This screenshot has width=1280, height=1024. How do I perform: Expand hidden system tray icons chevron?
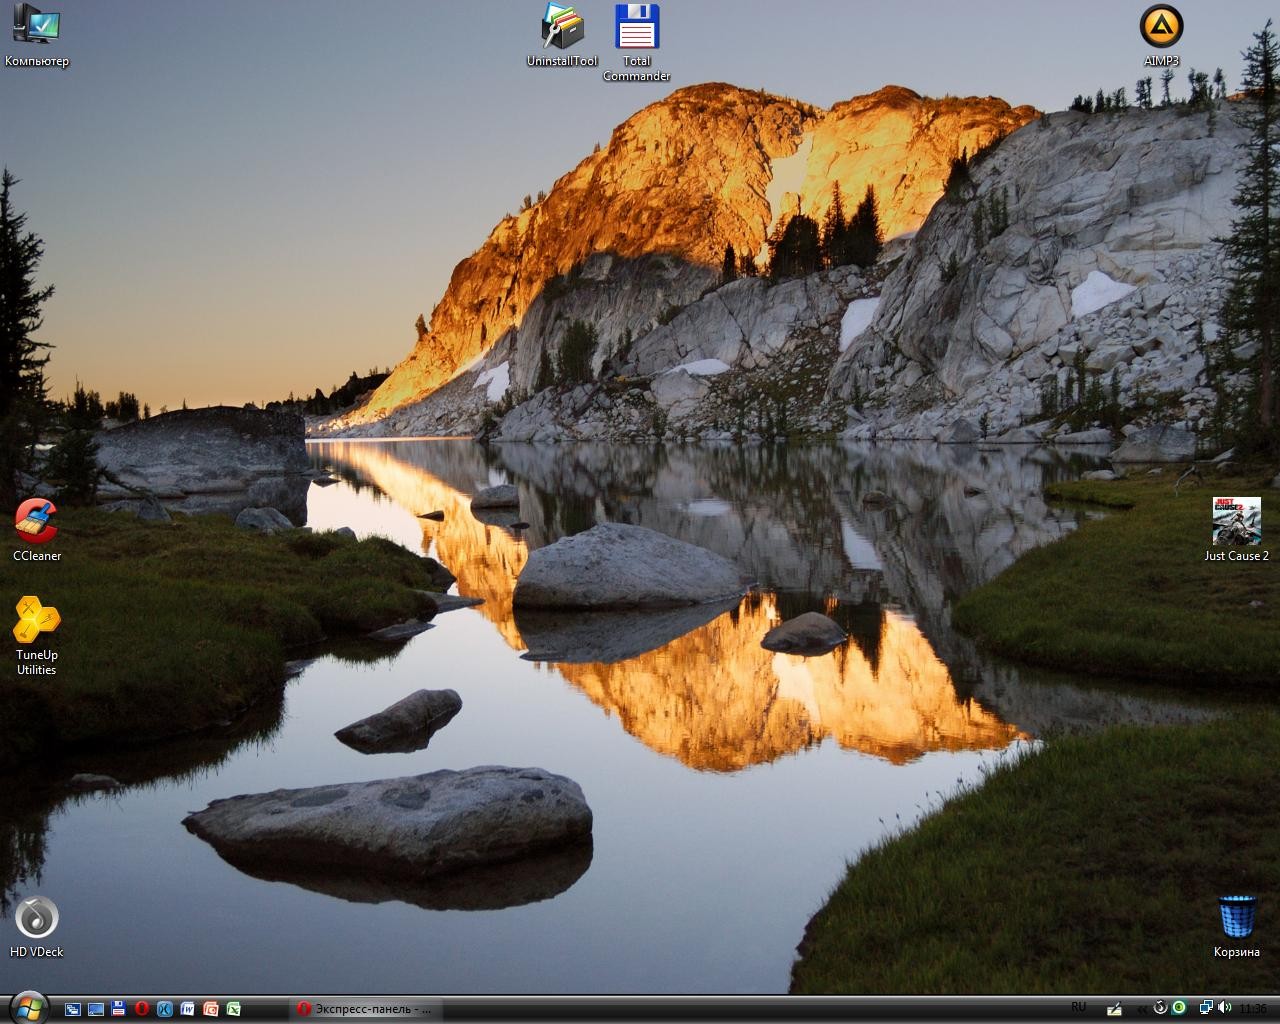coord(1141,1009)
